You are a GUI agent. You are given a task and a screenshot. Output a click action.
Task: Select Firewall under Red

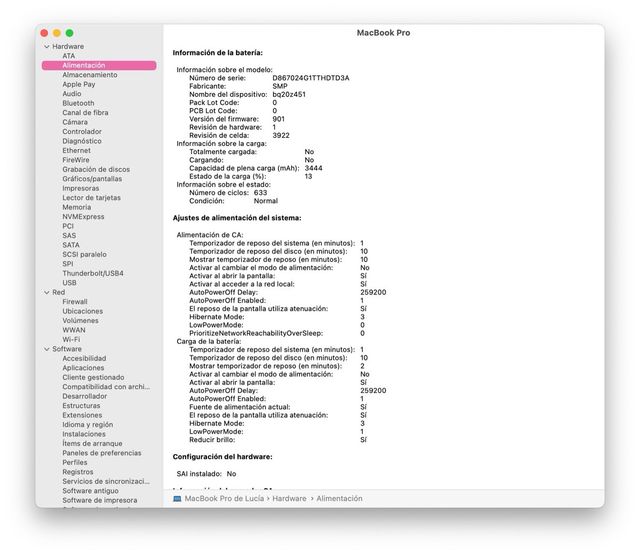pyautogui.click(x=75, y=302)
